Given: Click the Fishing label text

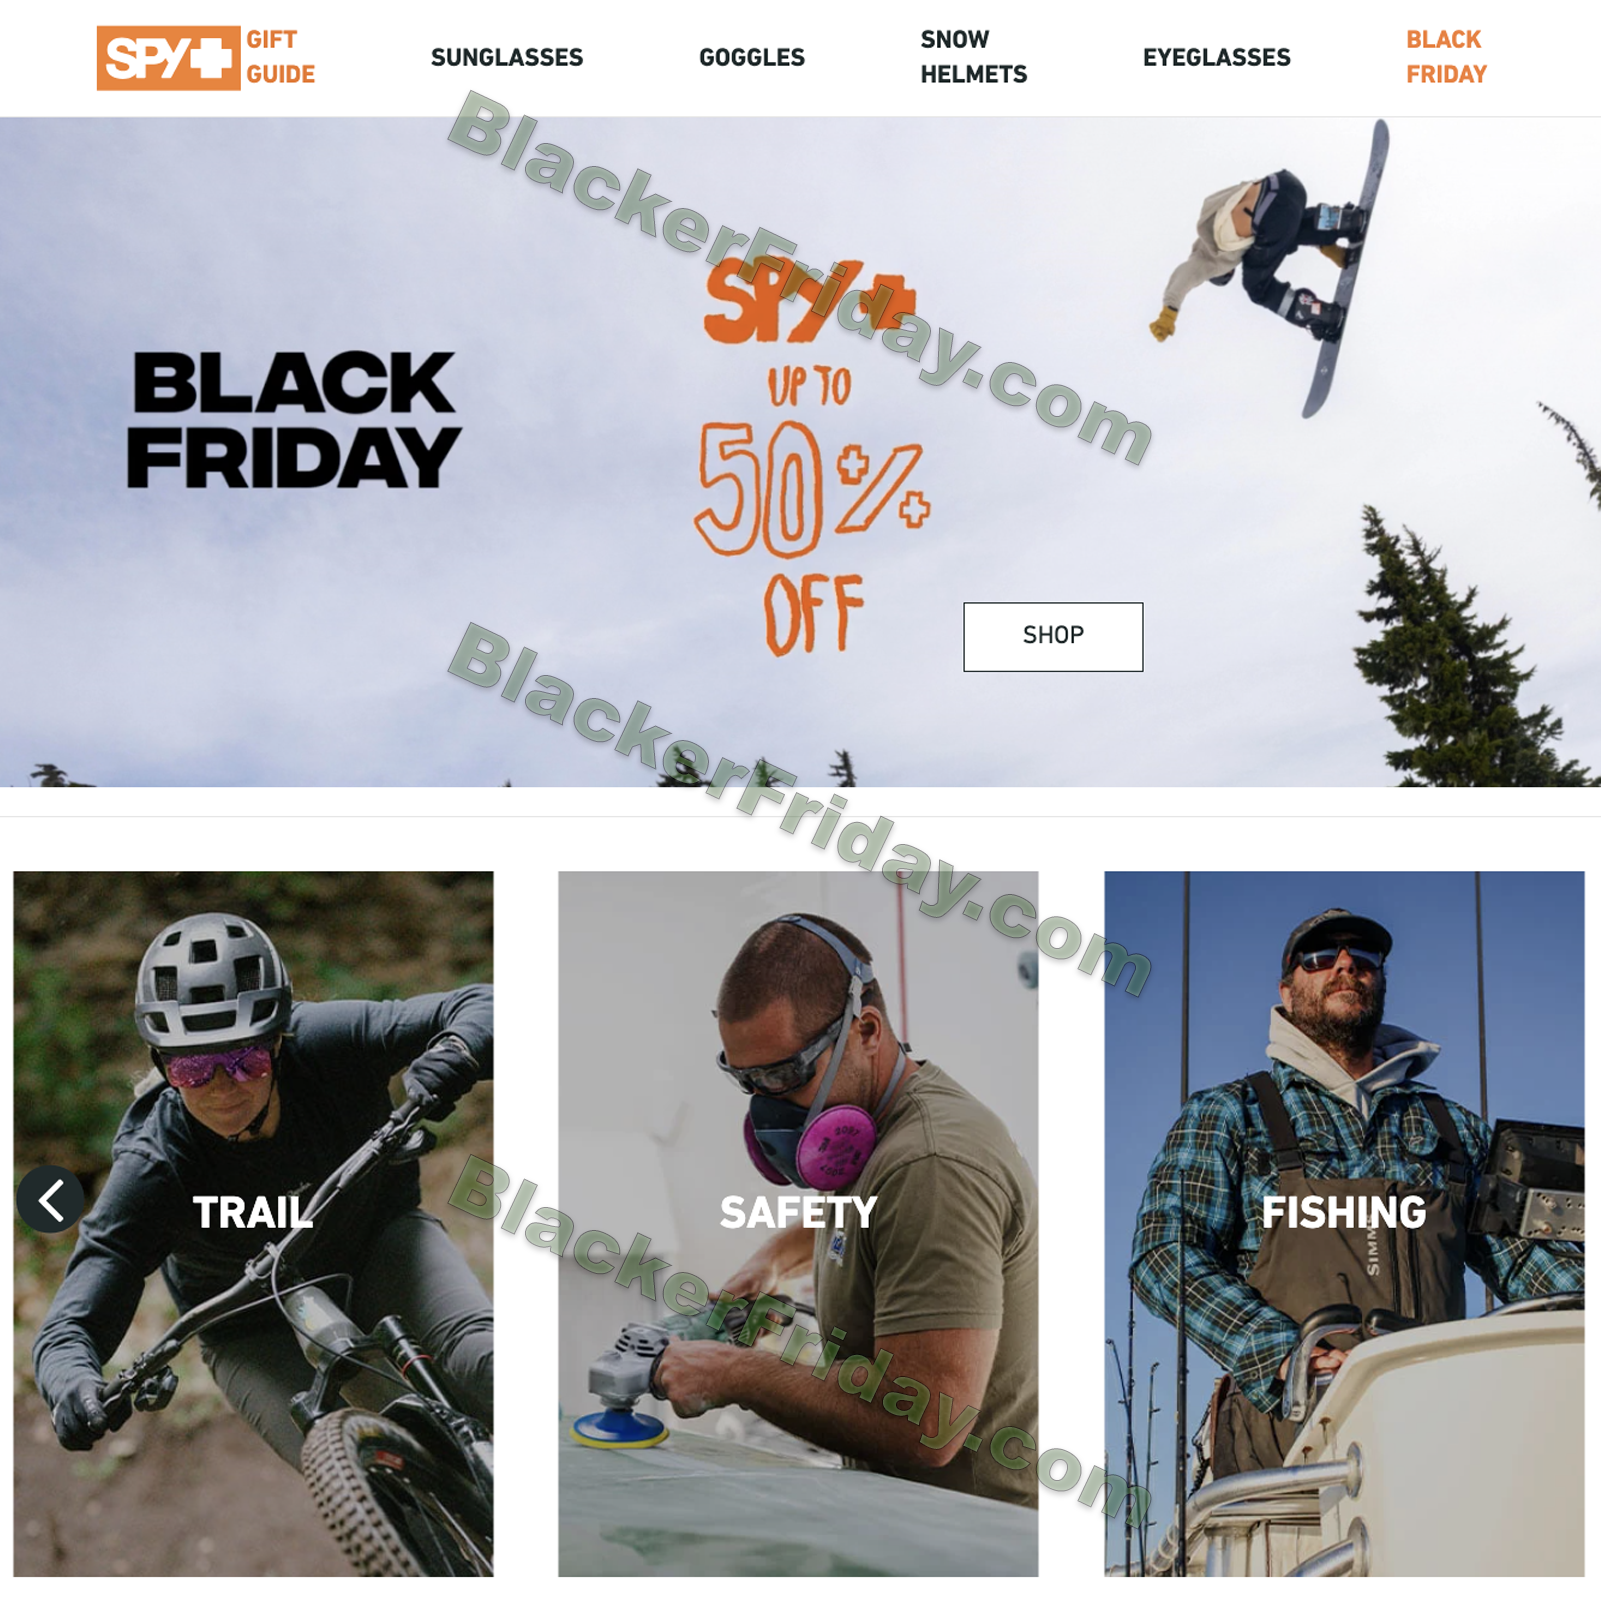Looking at the screenshot, I should coord(1344,1213).
